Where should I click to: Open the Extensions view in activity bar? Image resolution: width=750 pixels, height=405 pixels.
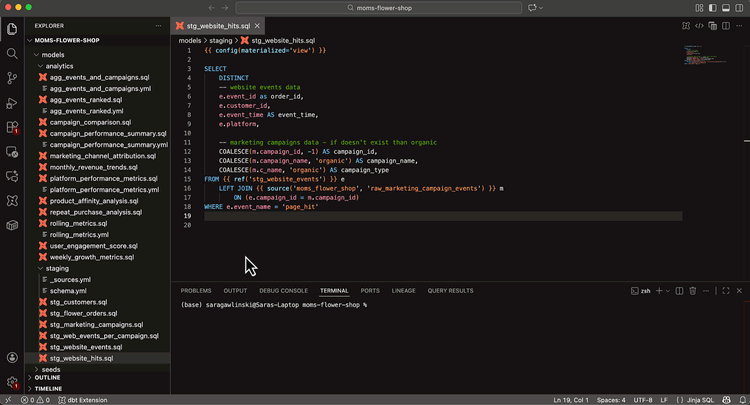click(12, 128)
